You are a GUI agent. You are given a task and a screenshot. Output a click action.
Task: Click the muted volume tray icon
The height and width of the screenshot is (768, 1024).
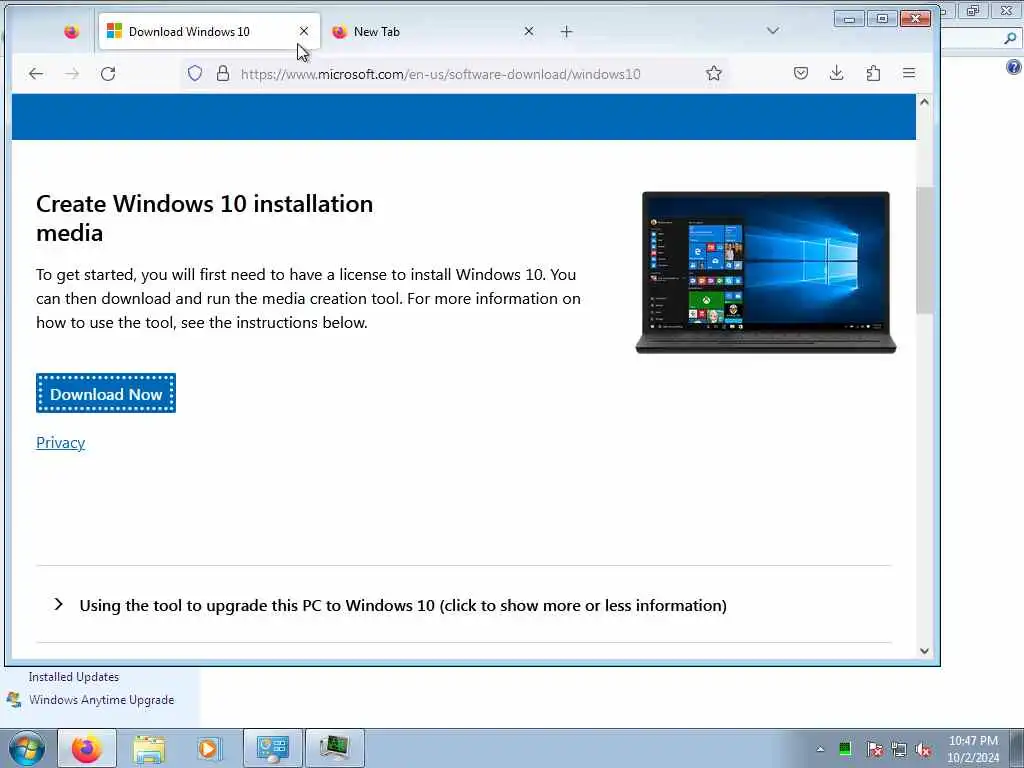[x=923, y=749]
